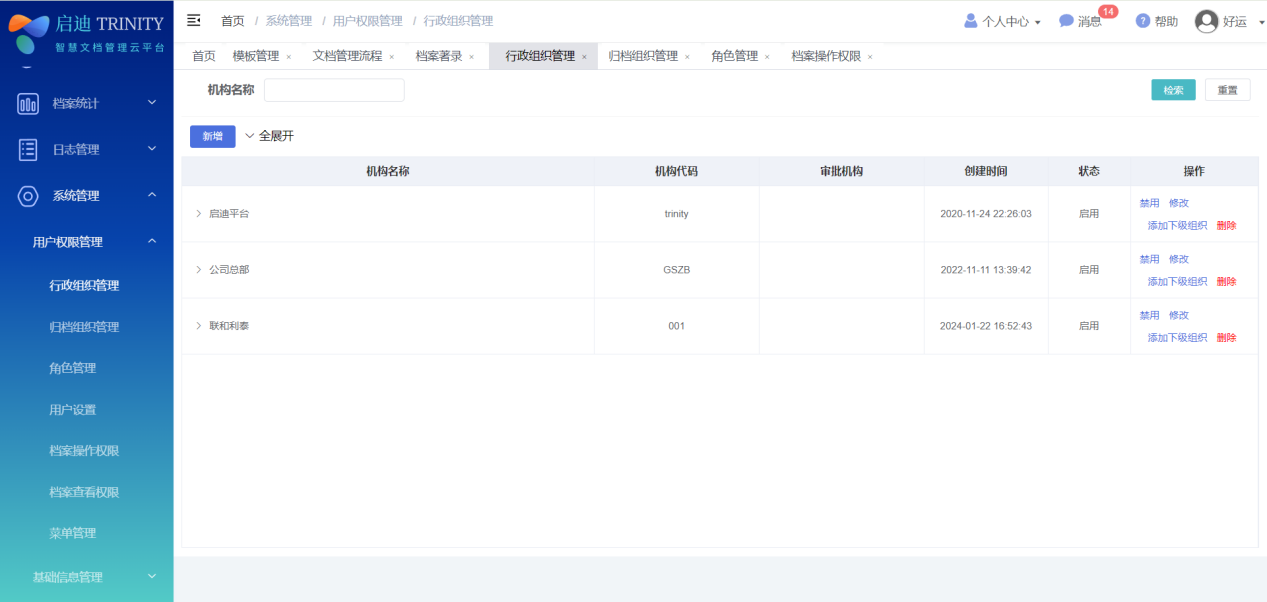This screenshot has width=1267, height=602.
Task: Expand the 联和利泰 row
Action: point(198,326)
